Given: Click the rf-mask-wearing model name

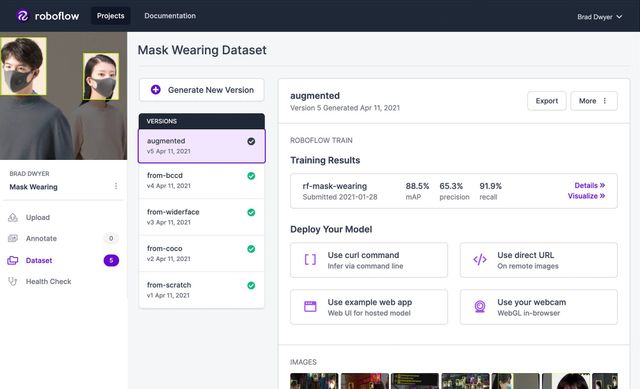Looking at the screenshot, I should coord(335,186).
